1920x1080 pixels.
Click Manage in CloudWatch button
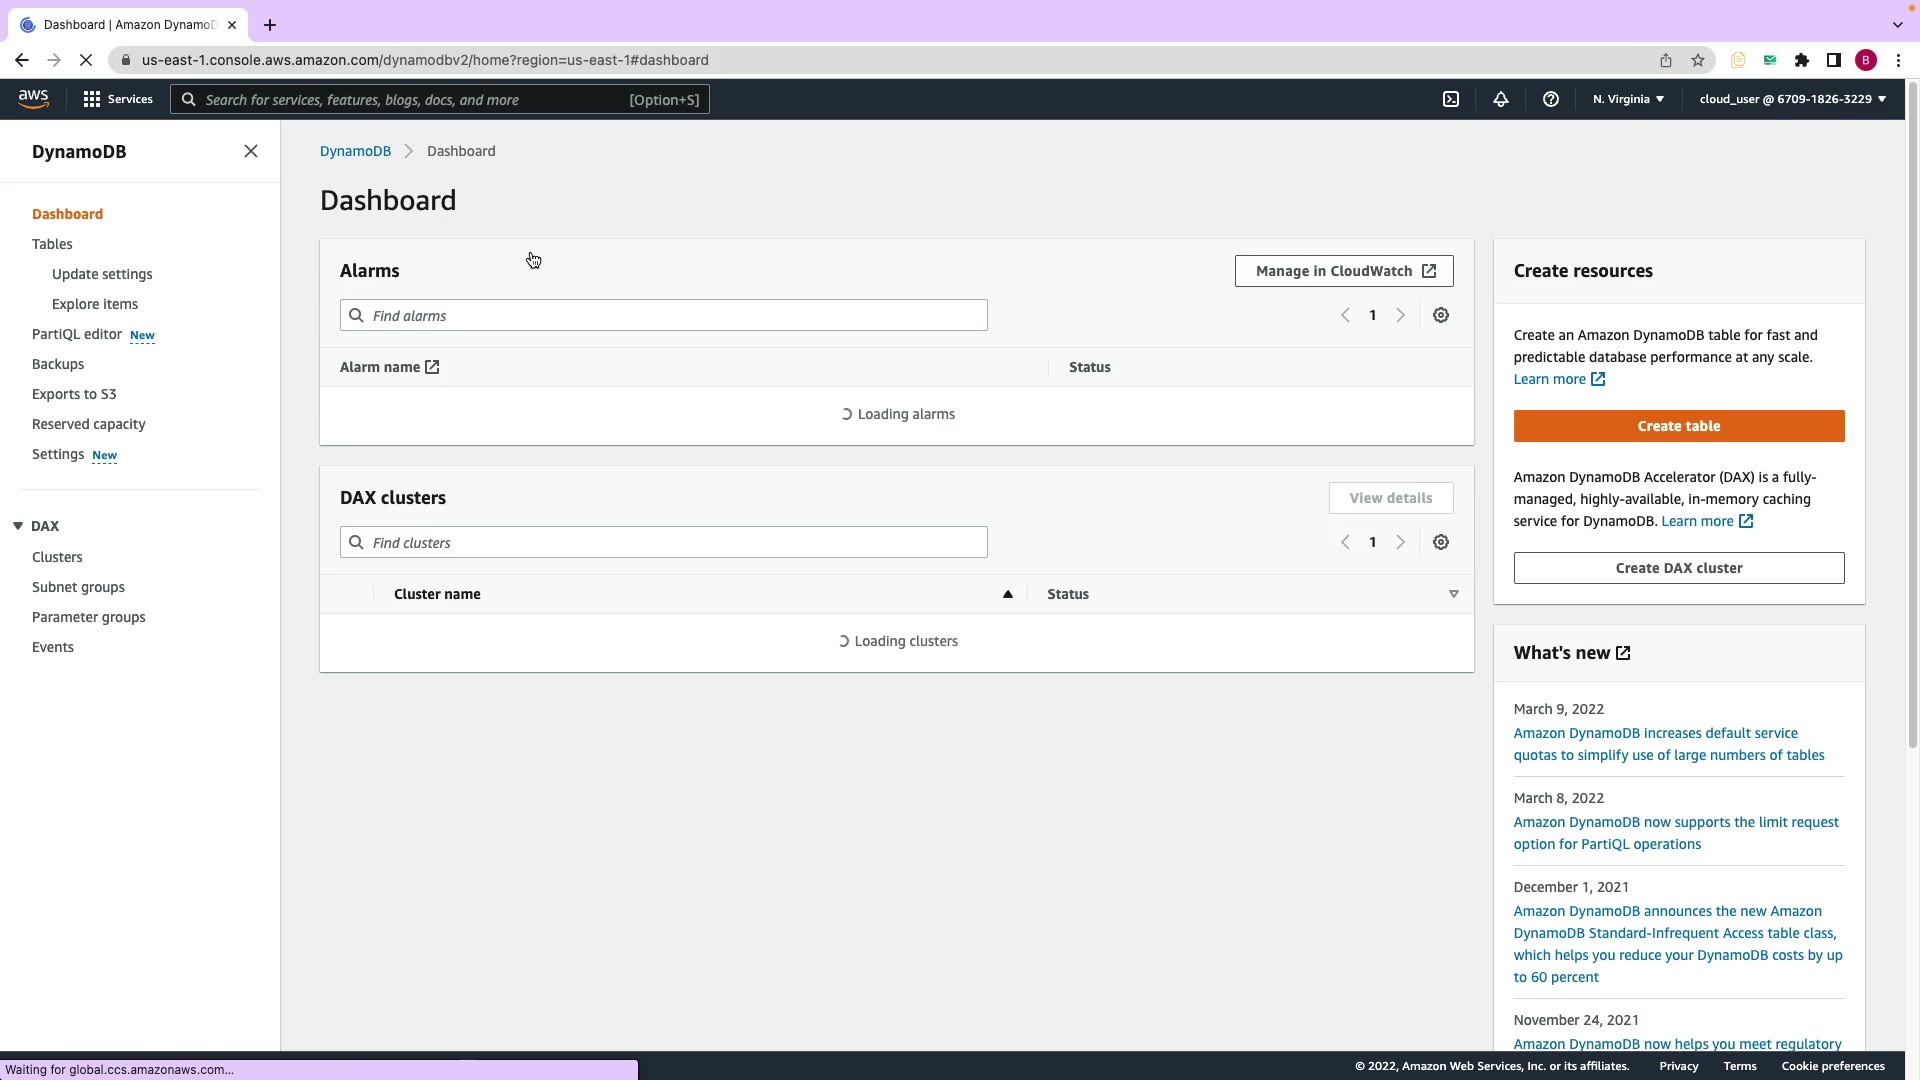(1343, 271)
